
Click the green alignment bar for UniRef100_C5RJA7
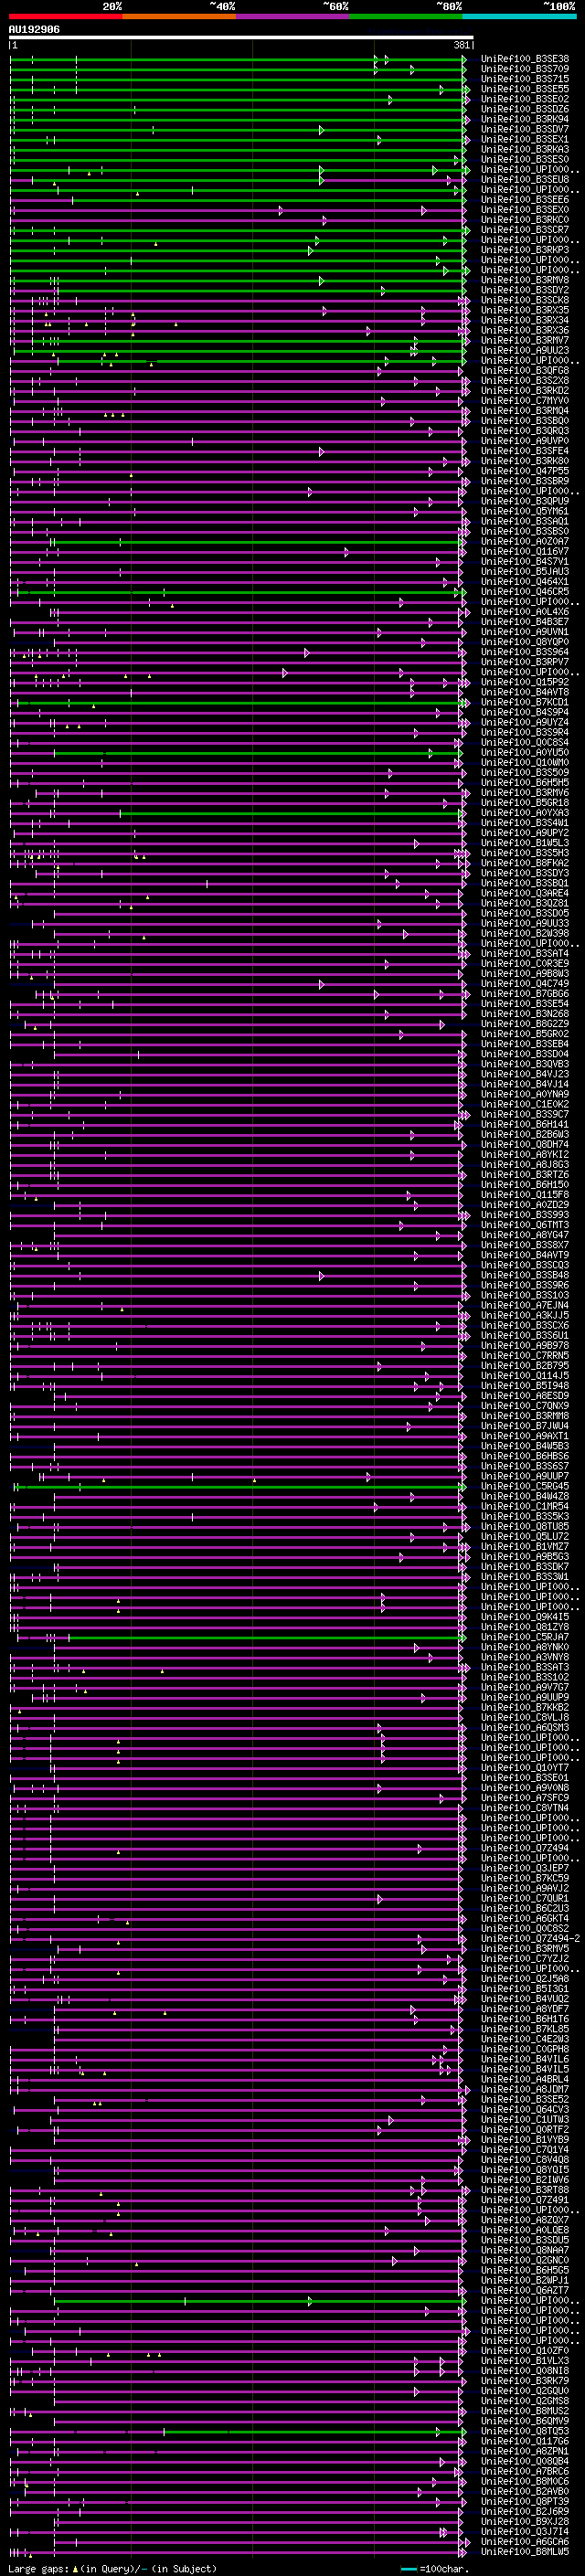[x=265, y=1638]
